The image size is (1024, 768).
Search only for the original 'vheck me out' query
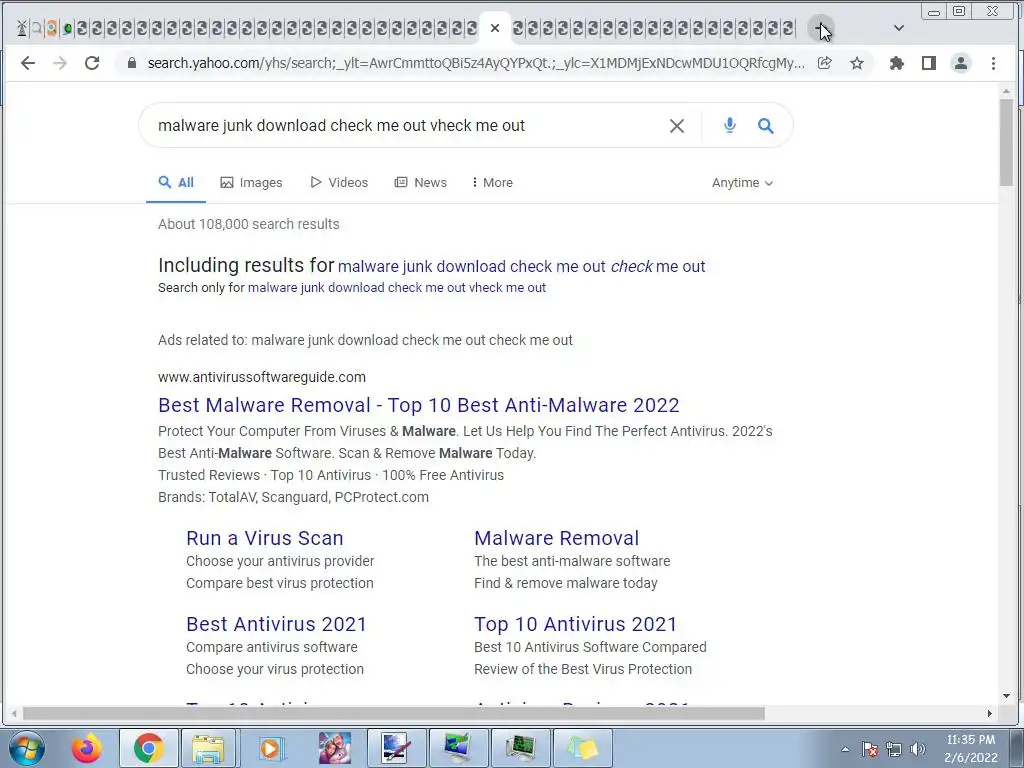(x=396, y=287)
